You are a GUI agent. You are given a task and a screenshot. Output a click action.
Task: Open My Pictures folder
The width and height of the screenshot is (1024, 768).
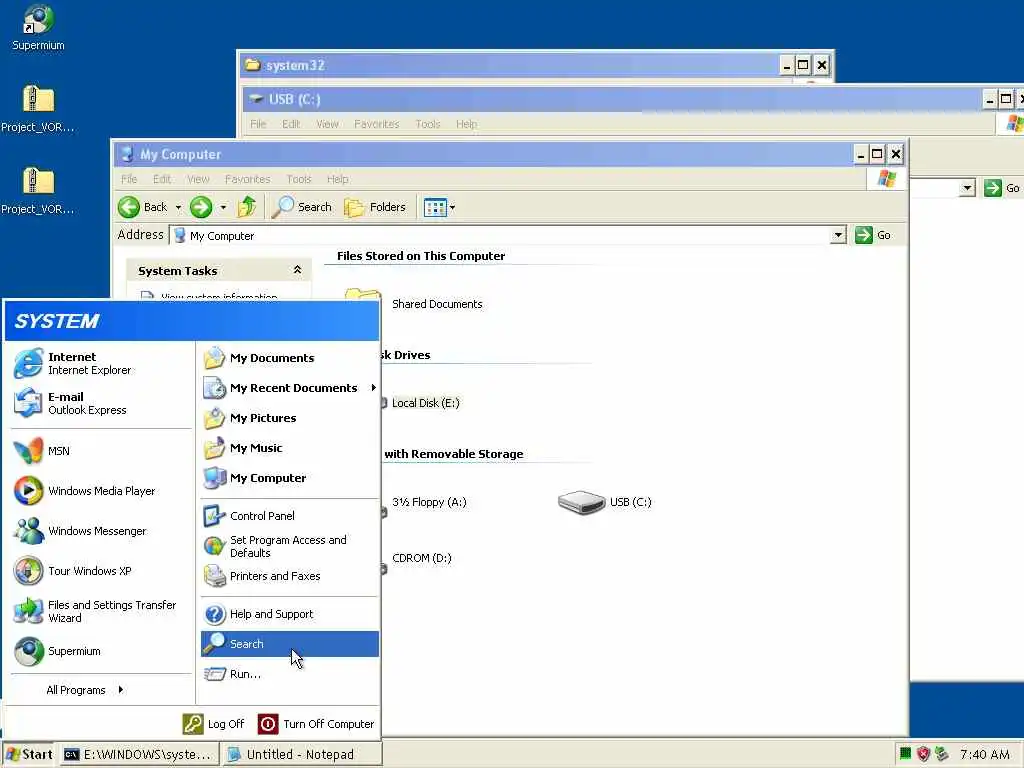289,418
